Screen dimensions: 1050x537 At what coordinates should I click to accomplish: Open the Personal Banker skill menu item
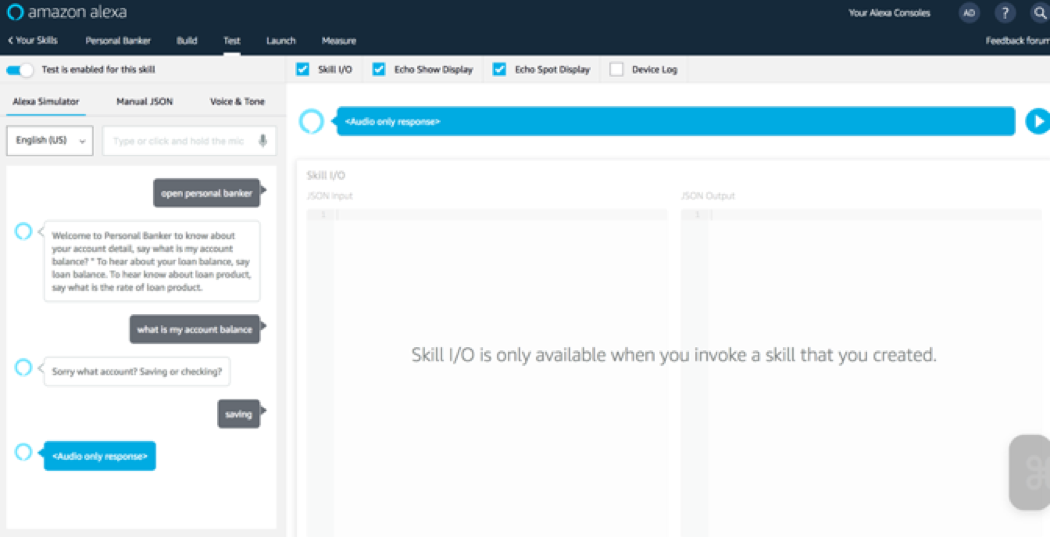tap(118, 41)
